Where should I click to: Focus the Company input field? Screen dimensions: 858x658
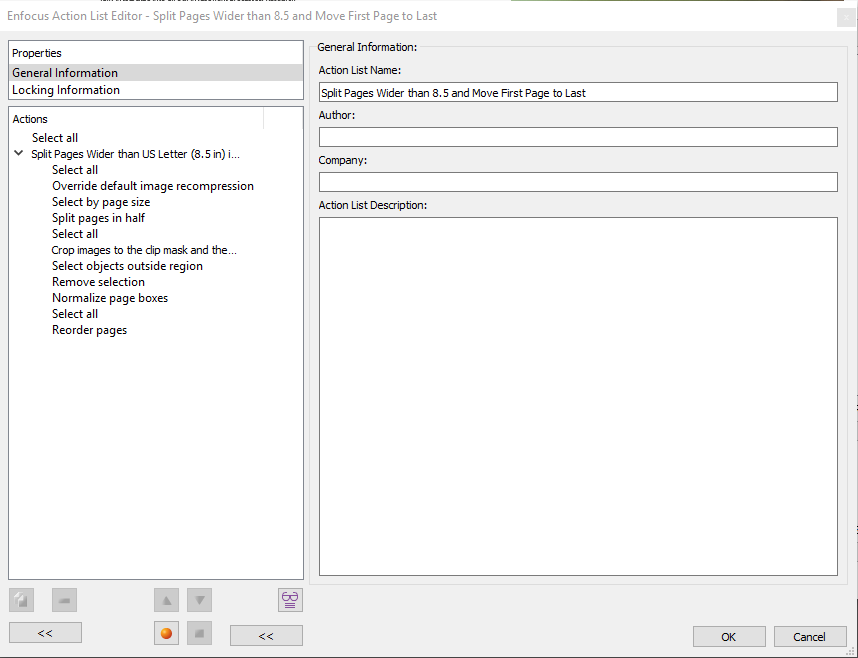coord(577,182)
